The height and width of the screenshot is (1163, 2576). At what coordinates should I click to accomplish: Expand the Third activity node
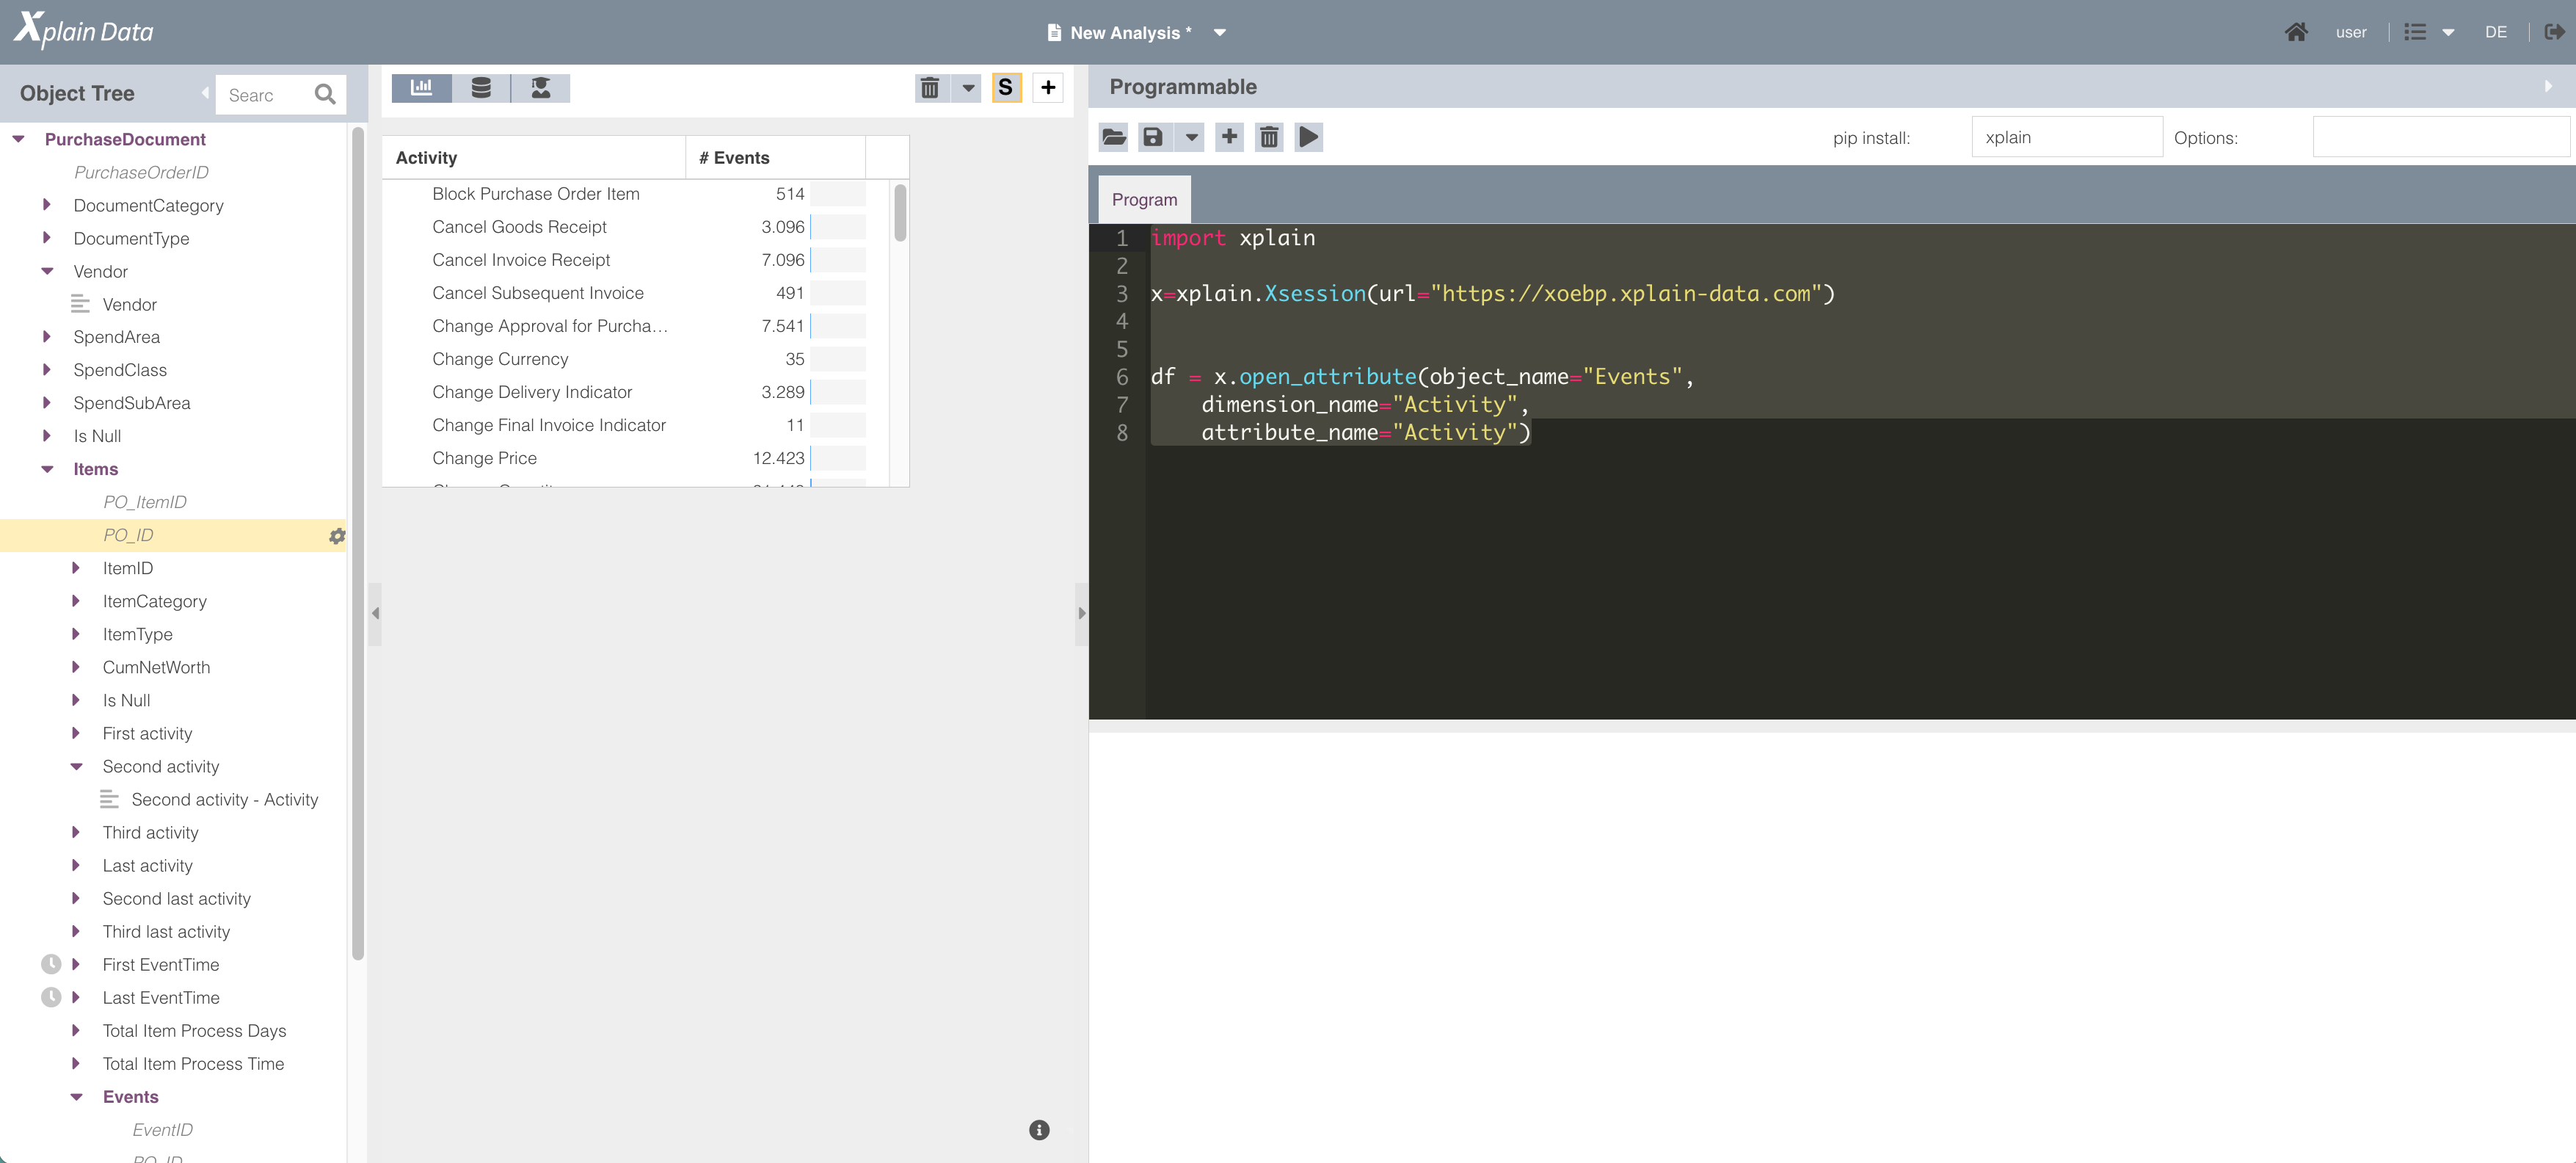[x=76, y=832]
